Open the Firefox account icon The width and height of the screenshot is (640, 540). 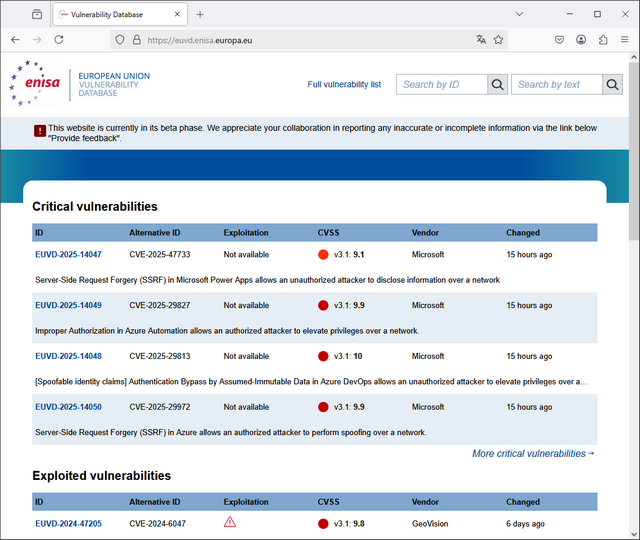click(581, 40)
